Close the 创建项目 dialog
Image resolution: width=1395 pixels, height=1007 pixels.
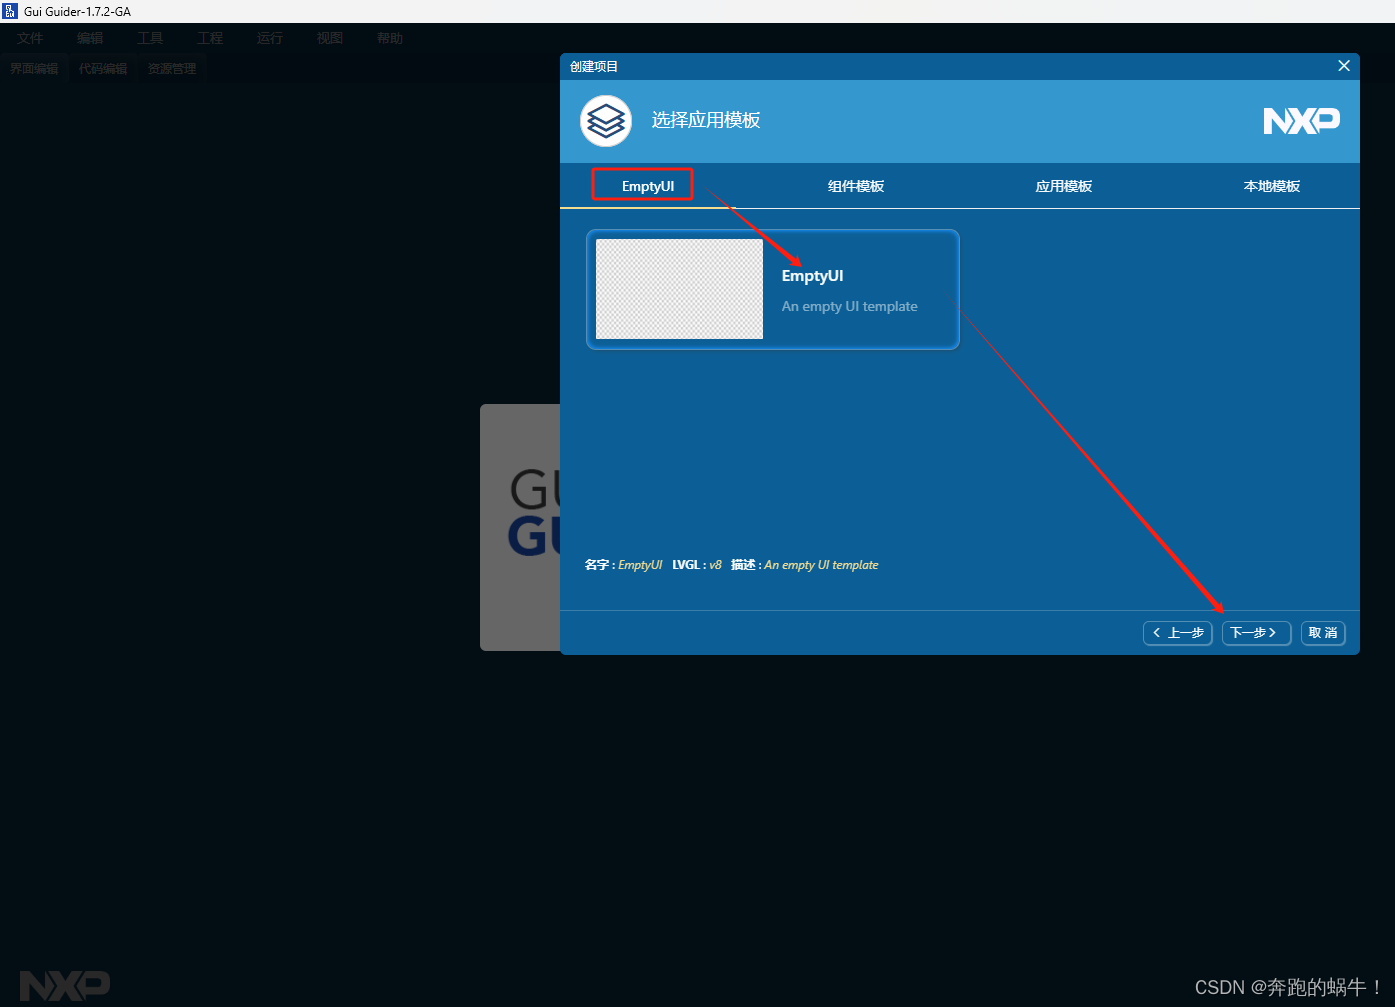pos(1344,66)
